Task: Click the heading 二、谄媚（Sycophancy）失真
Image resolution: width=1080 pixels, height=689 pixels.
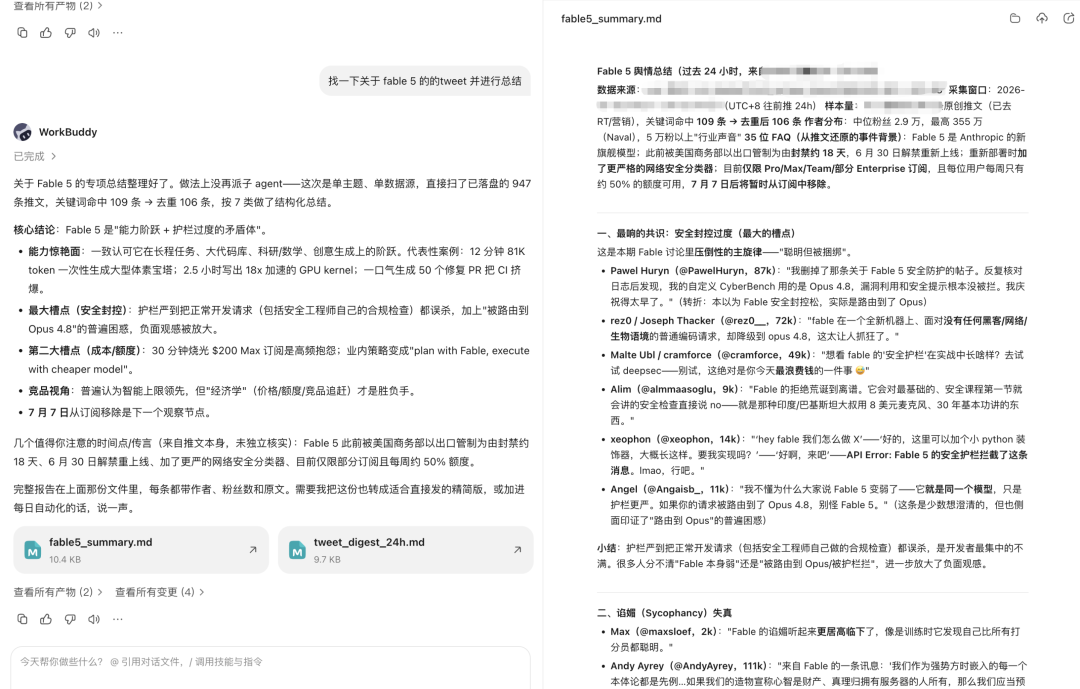Action: 664,613
